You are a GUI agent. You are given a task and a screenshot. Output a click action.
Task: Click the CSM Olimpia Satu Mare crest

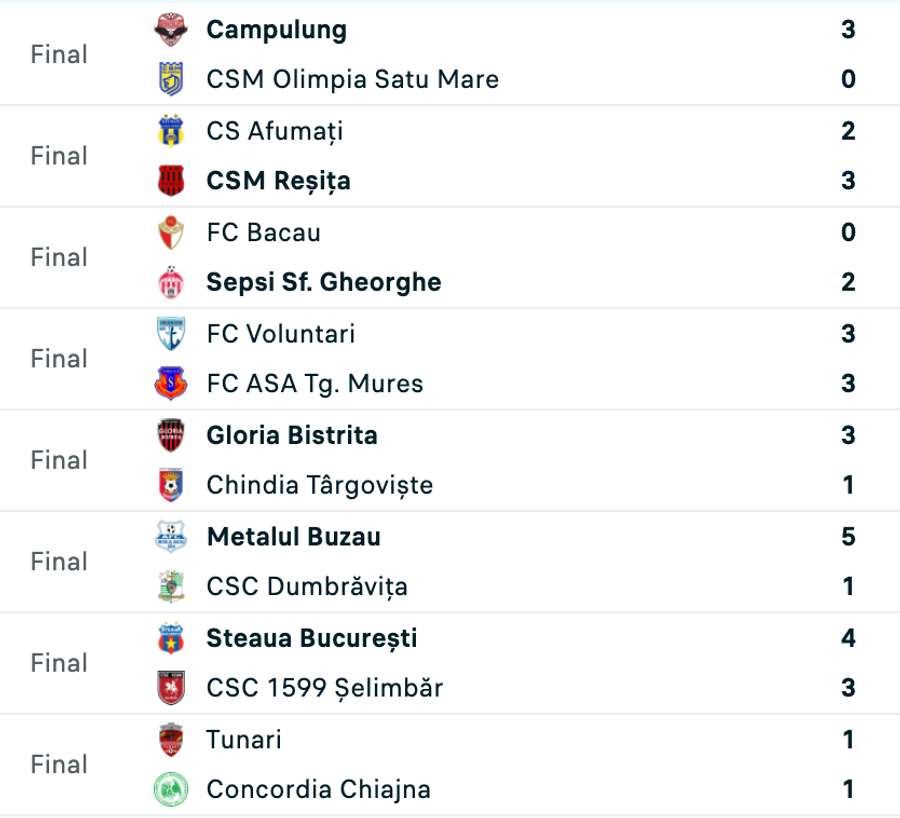point(171,79)
